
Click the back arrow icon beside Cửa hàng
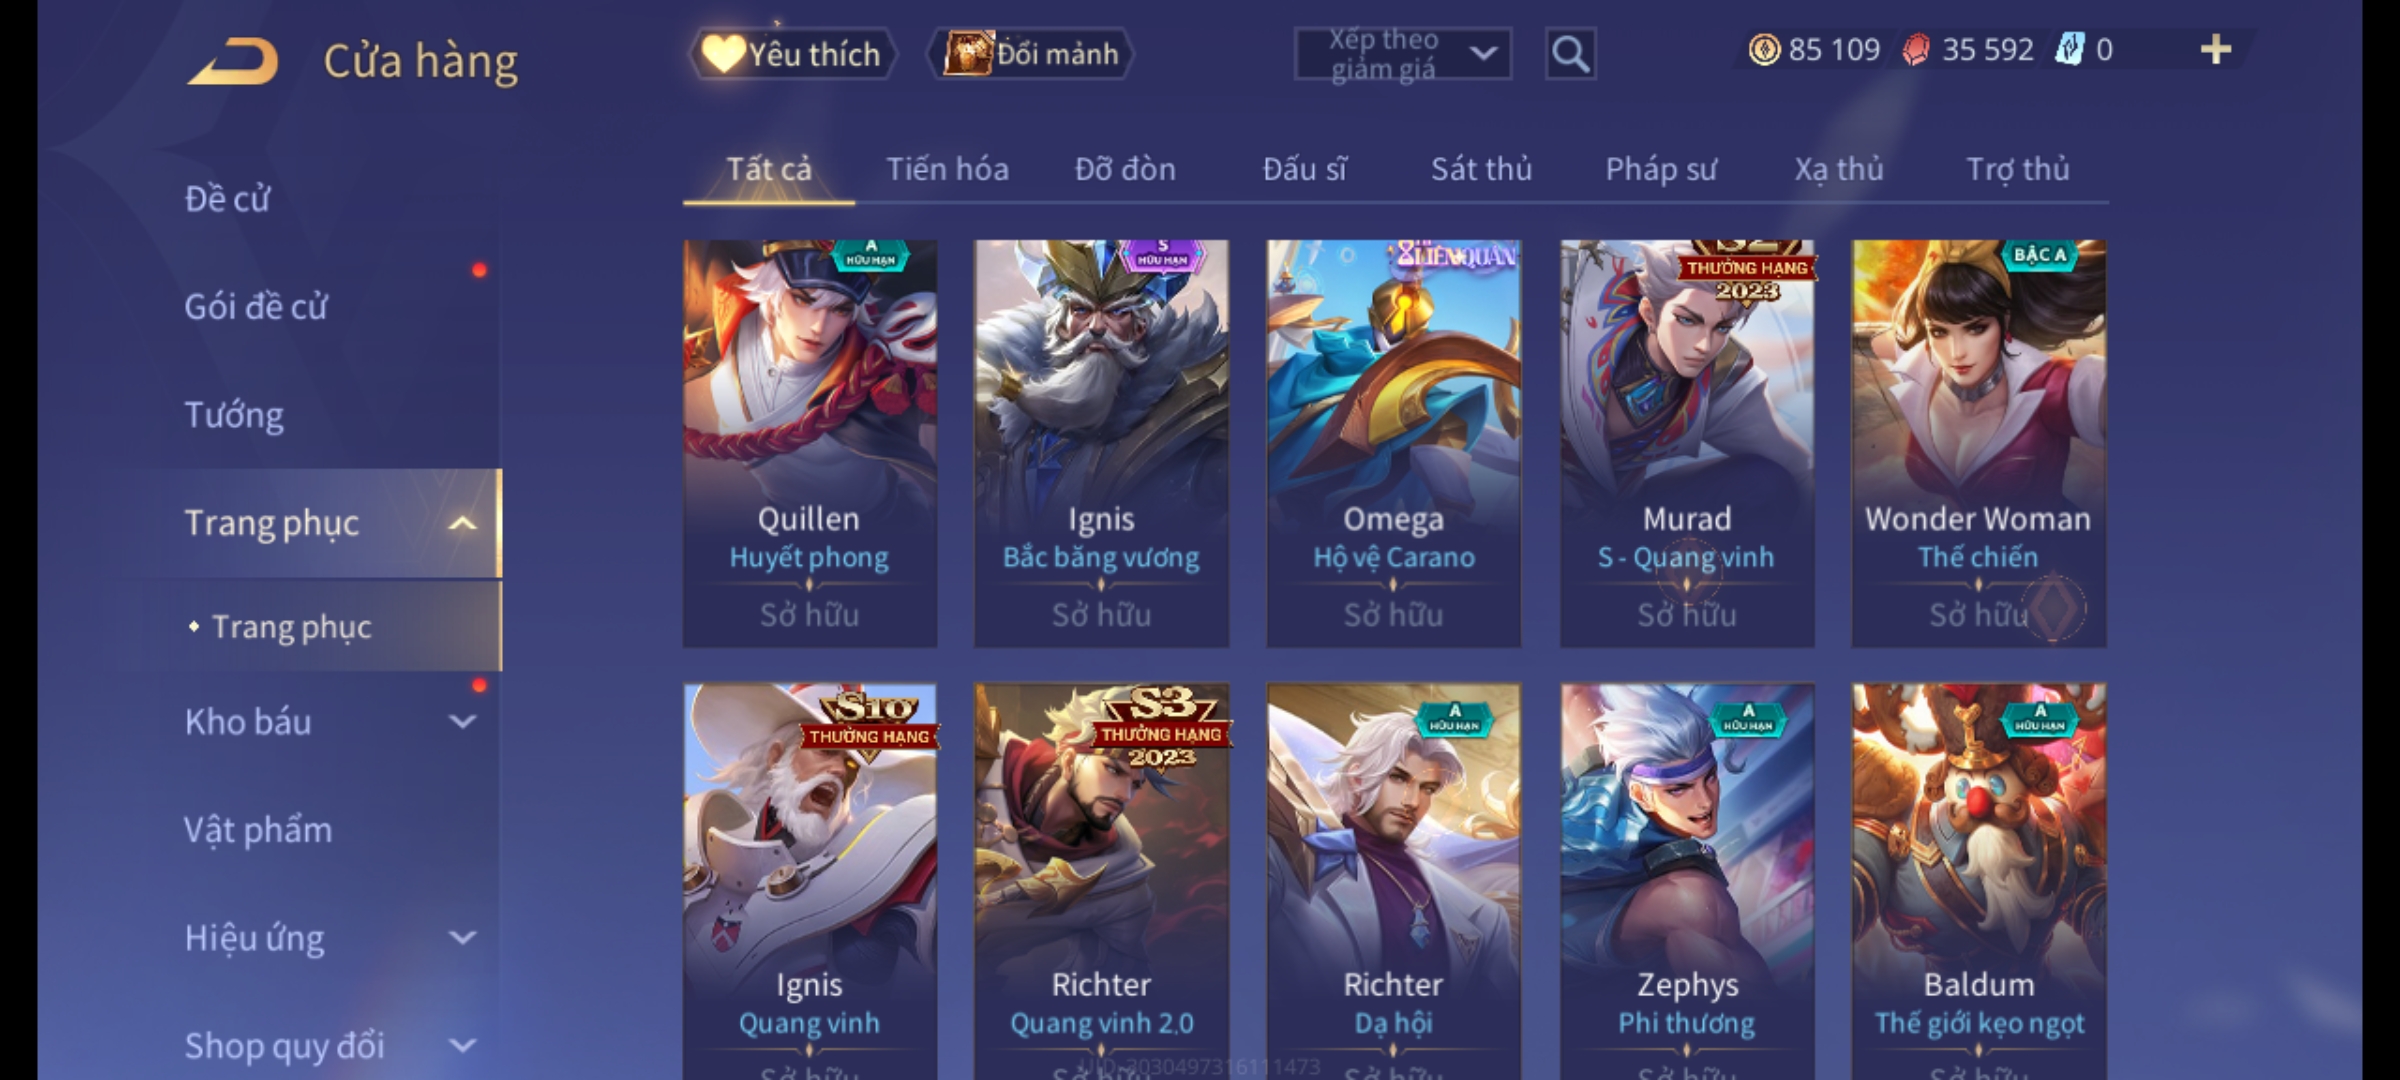pos(232,62)
